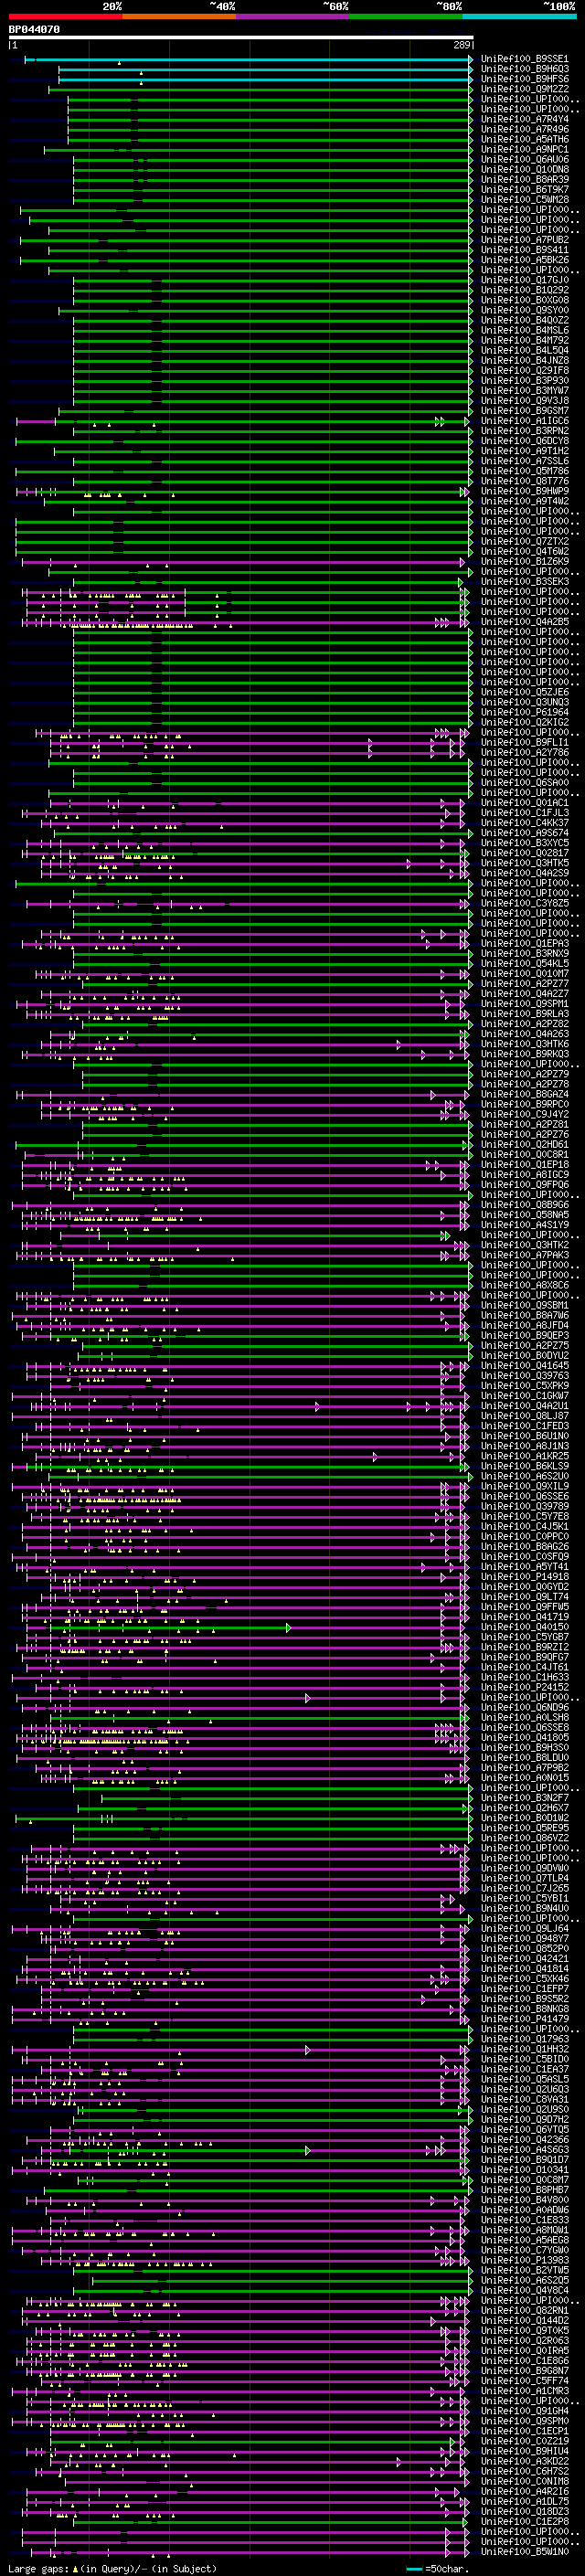
Task: Choose hit UniRef100_A5BK26
Action: [x=525, y=260]
